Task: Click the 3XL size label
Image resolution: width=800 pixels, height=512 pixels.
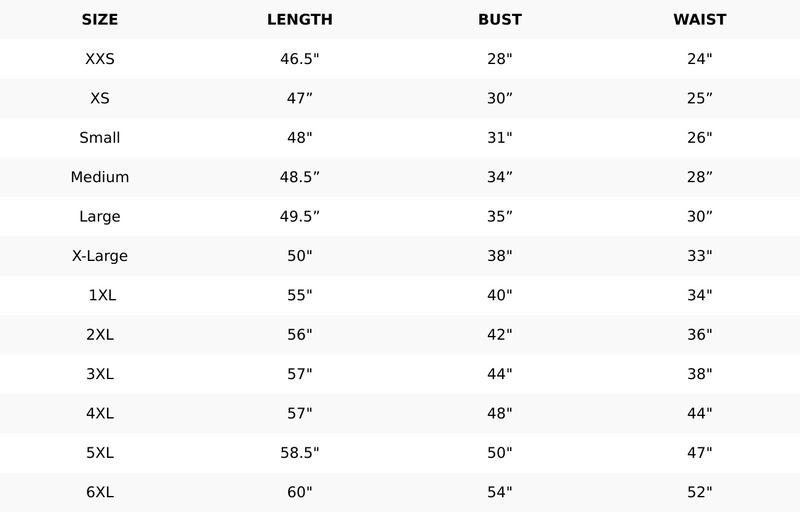Action: (100, 374)
